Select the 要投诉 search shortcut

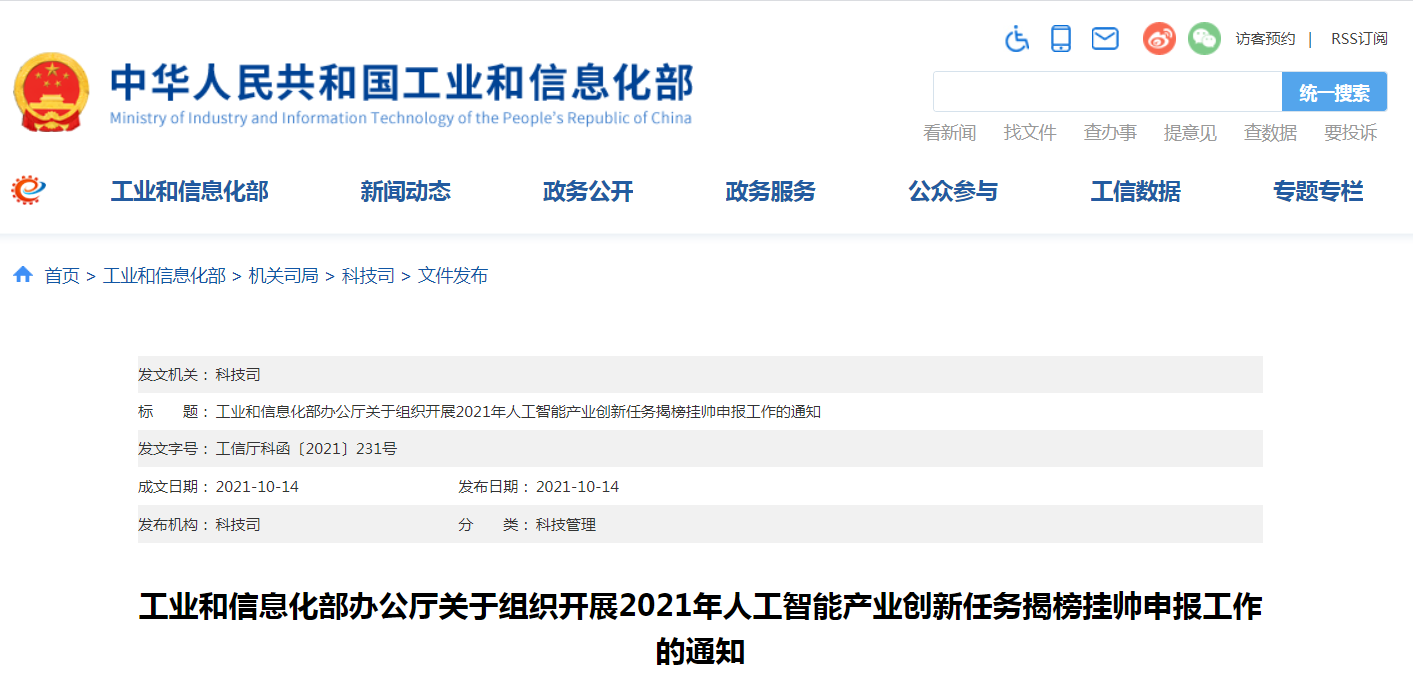pyautogui.click(x=1350, y=132)
